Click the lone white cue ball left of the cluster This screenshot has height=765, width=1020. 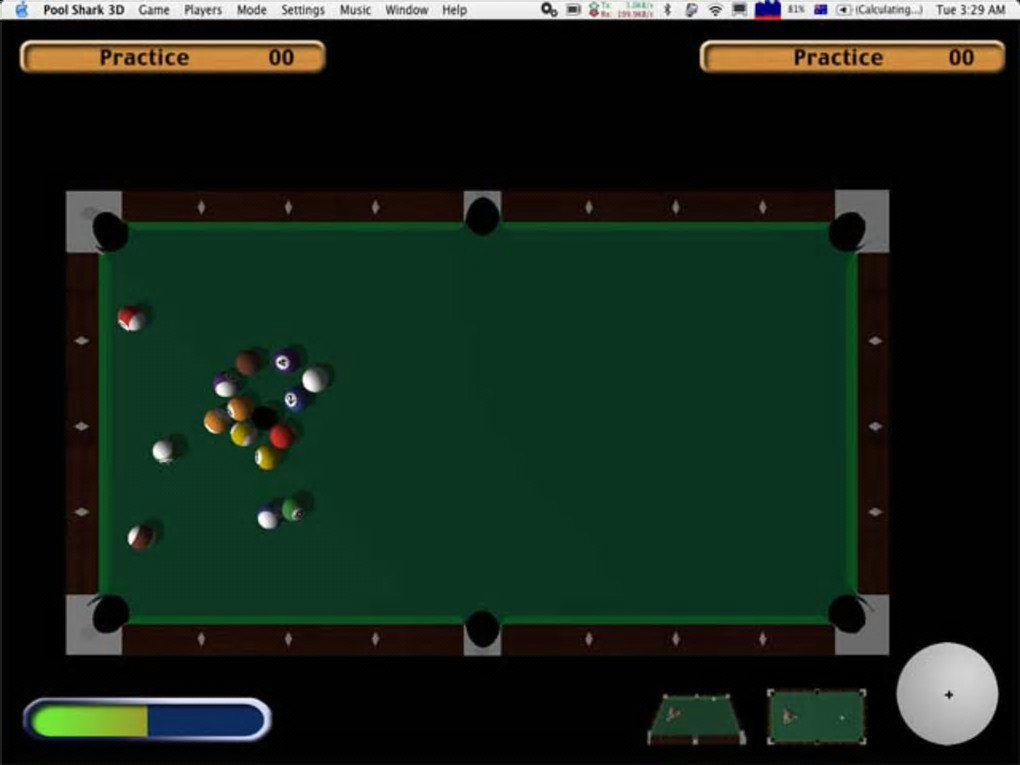click(163, 451)
